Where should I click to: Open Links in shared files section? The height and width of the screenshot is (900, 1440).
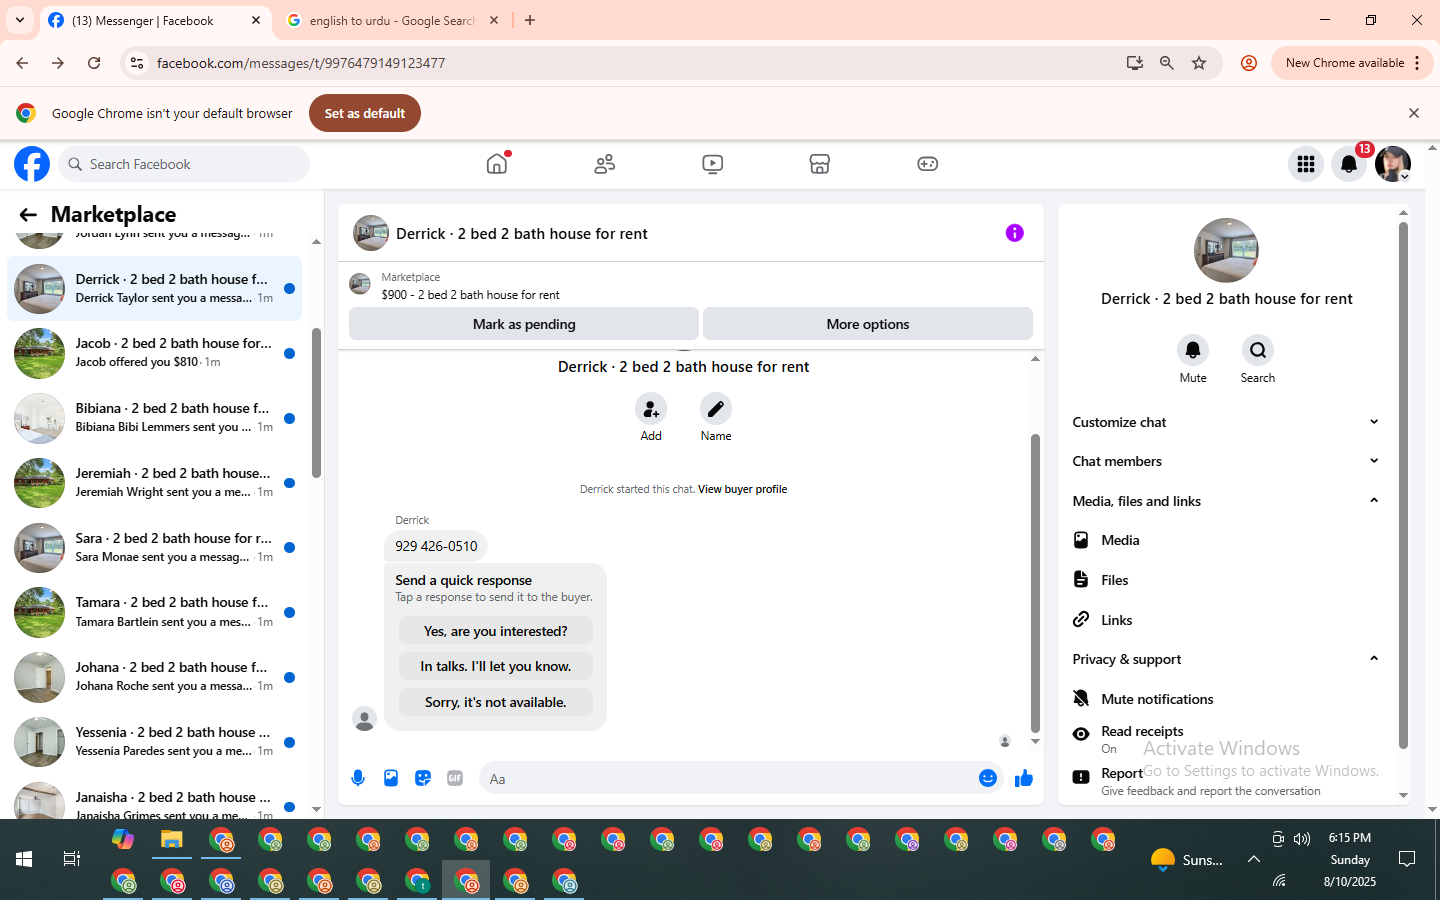pyautogui.click(x=1226, y=620)
